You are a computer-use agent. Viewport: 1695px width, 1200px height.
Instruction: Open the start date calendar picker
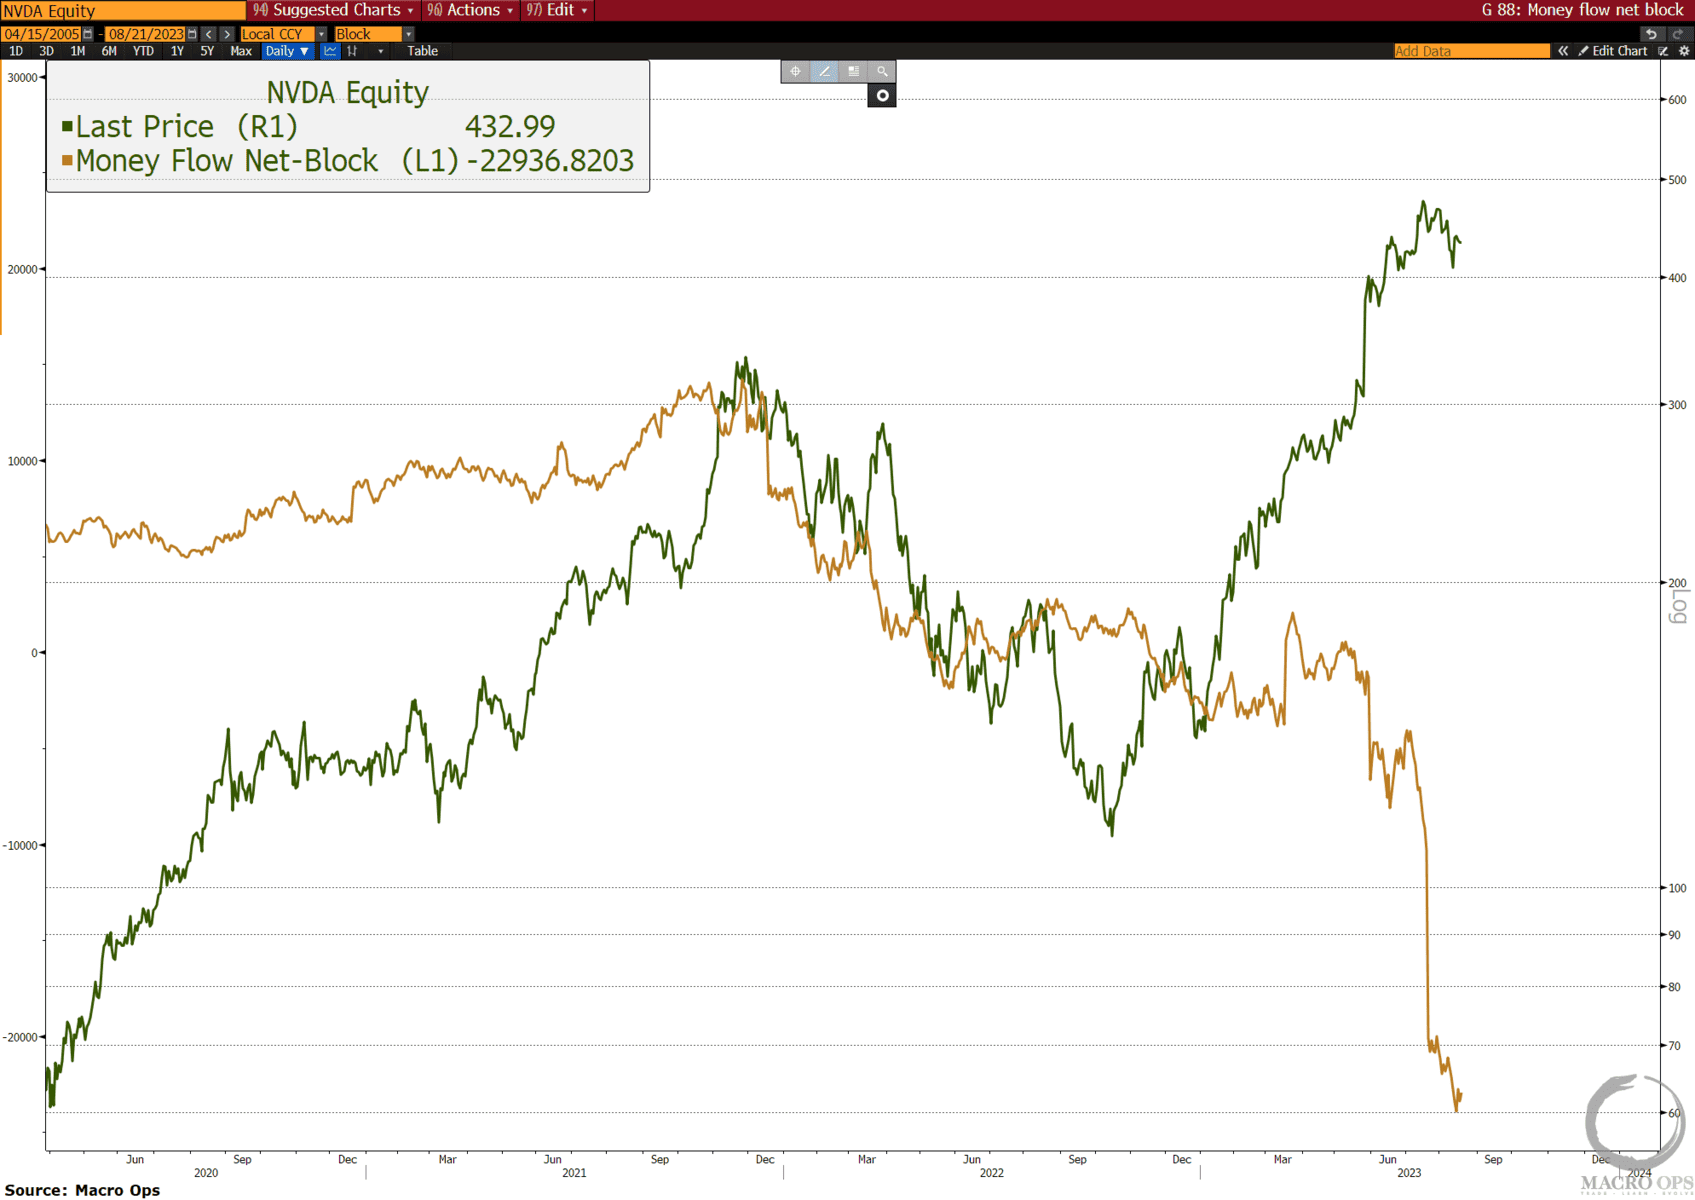(88, 34)
